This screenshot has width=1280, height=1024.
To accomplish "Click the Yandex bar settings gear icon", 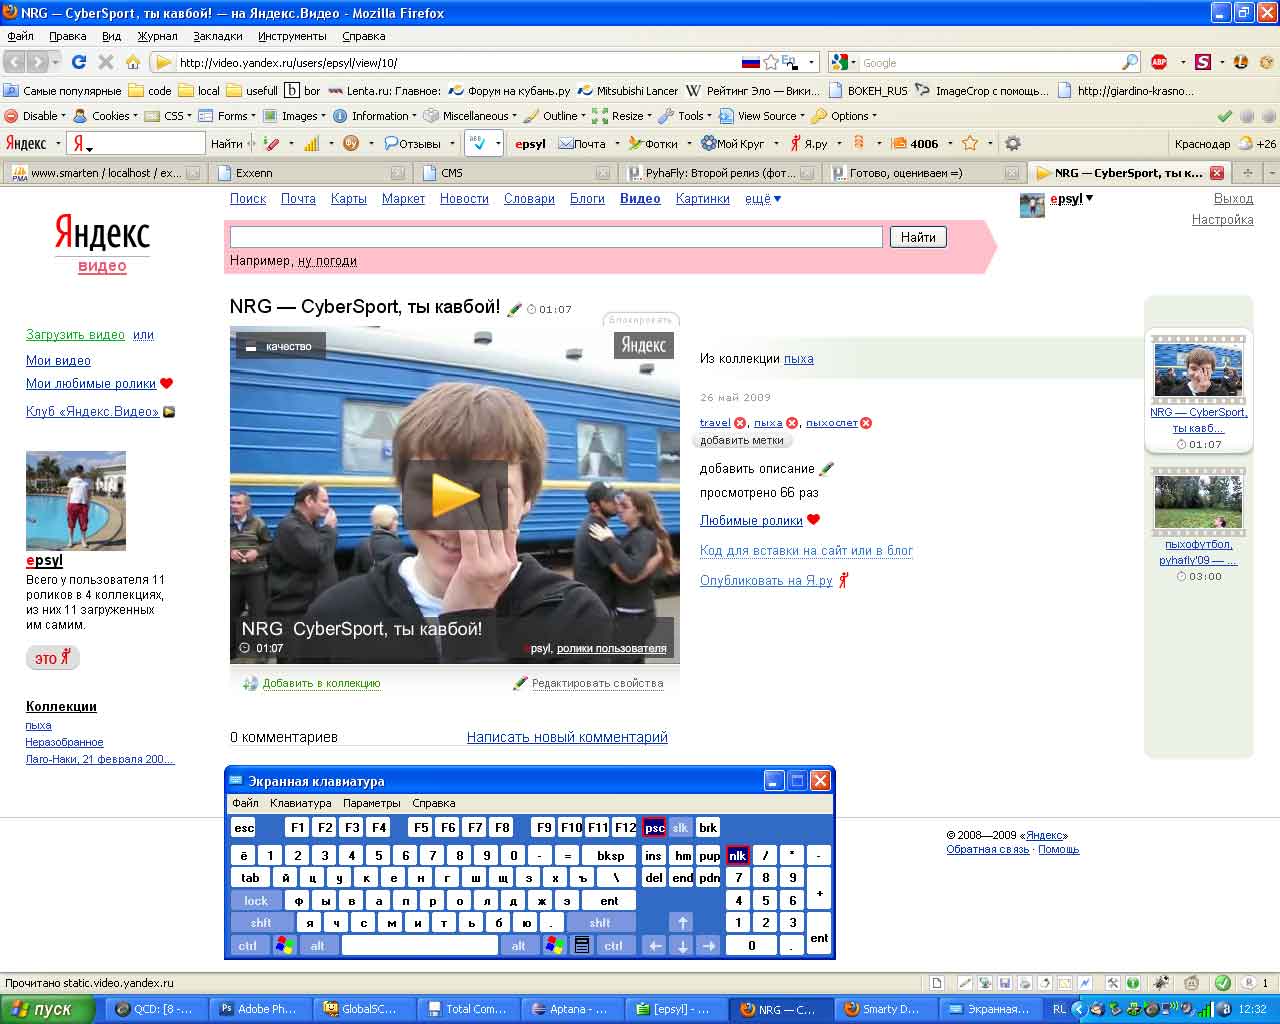I will point(1012,143).
